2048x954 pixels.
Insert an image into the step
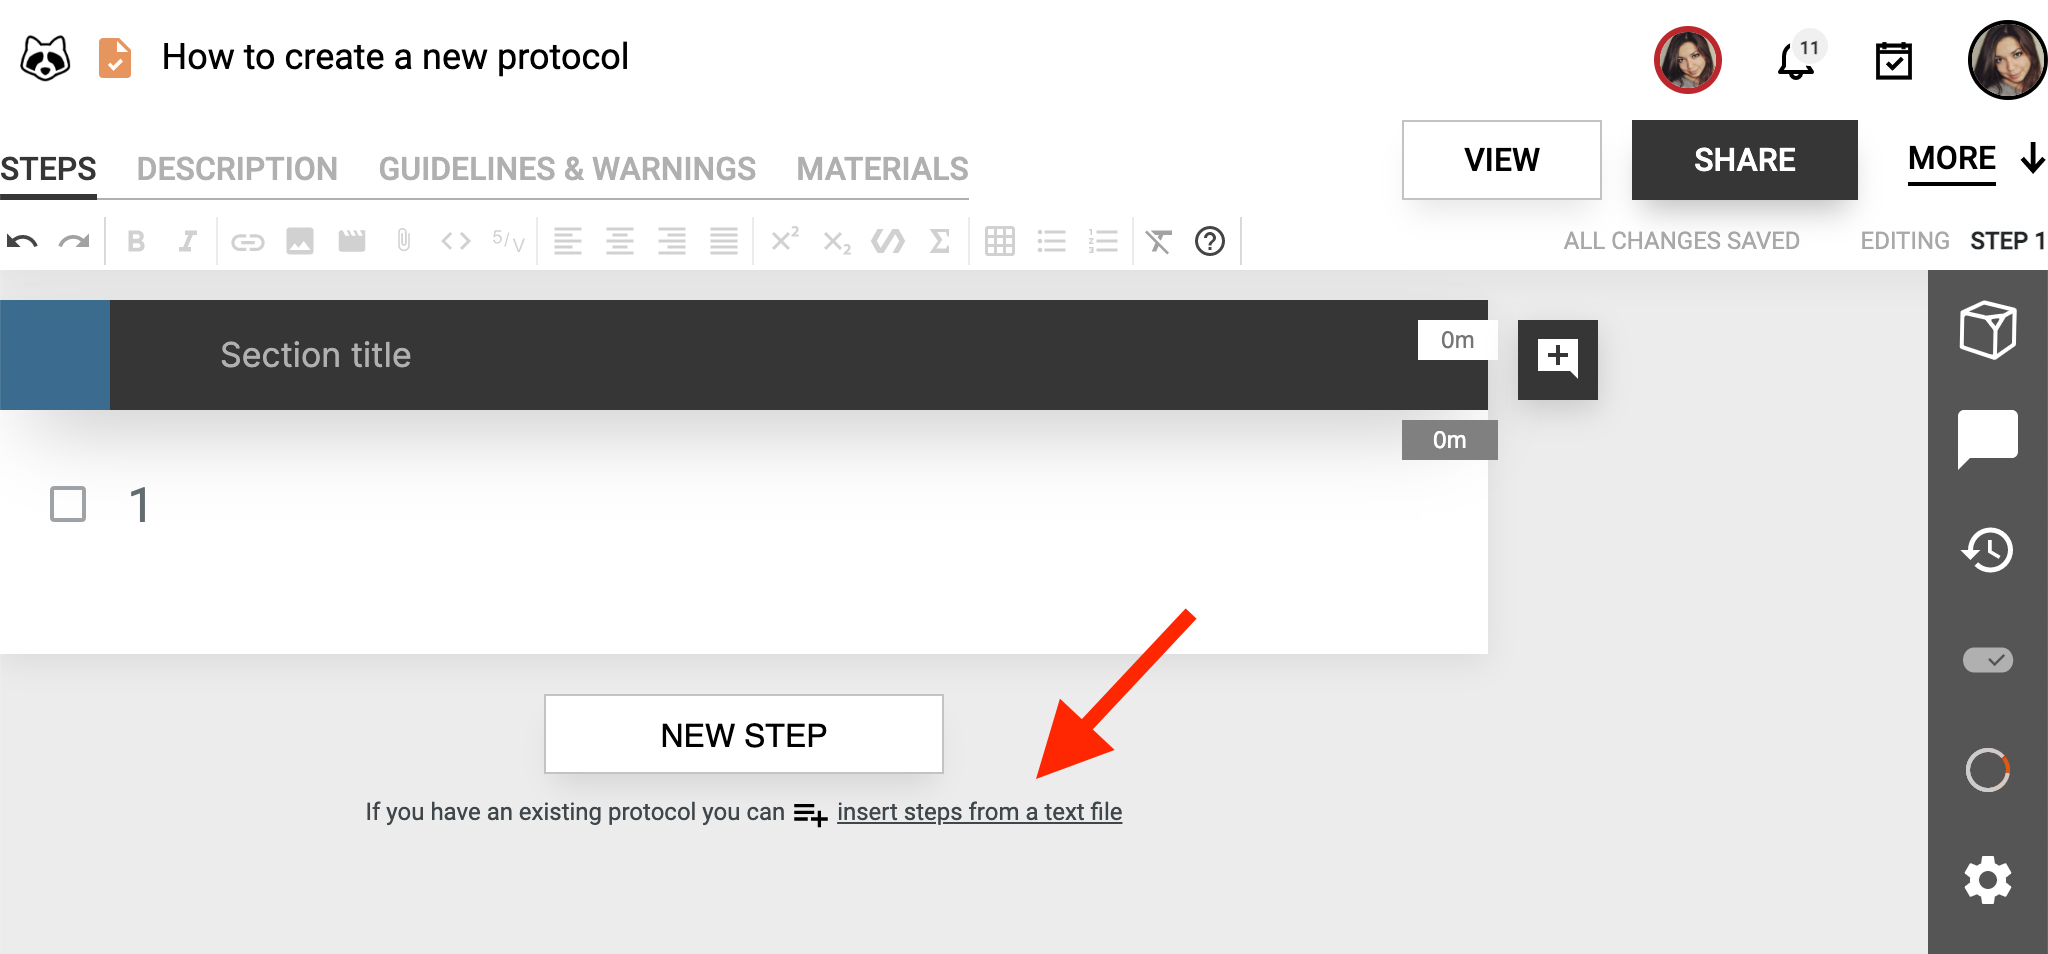(x=299, y=240)
